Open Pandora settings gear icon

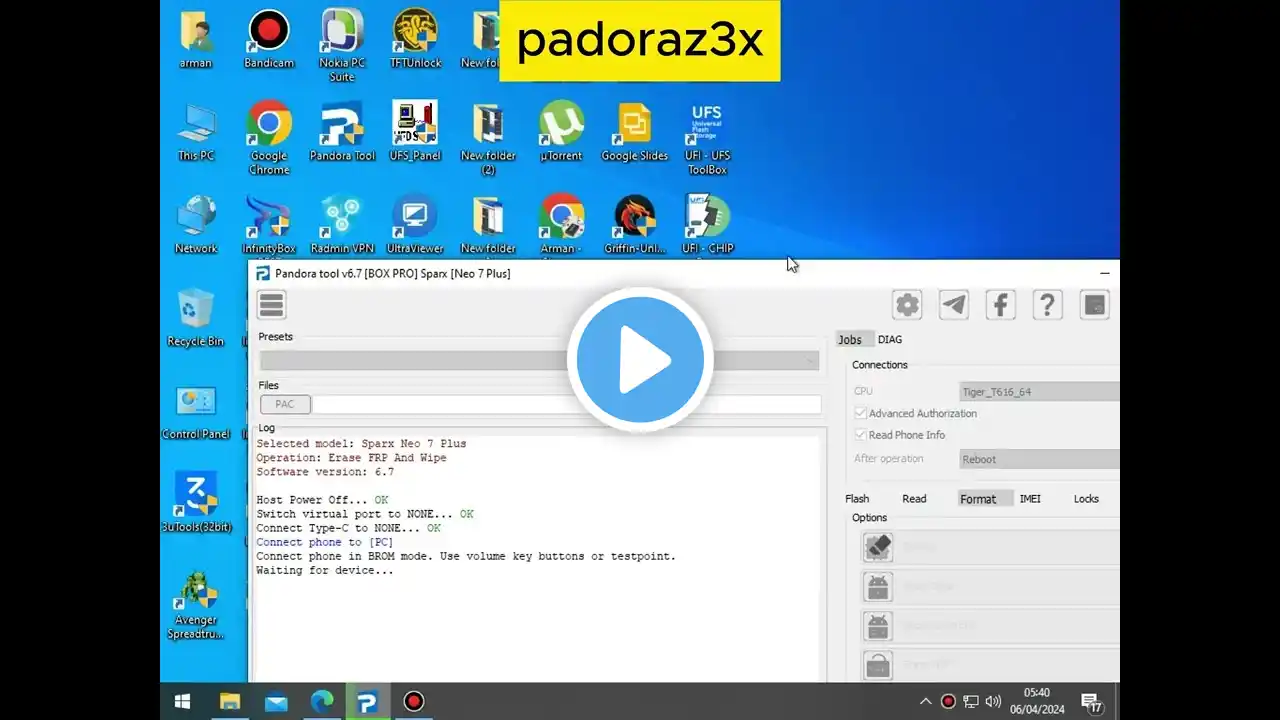(907, 305)
